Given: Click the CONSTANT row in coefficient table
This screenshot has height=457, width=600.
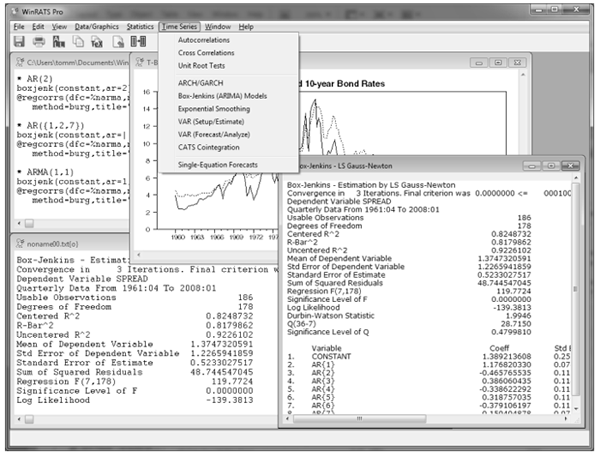Looking at the screenshot, I should 429,357.
